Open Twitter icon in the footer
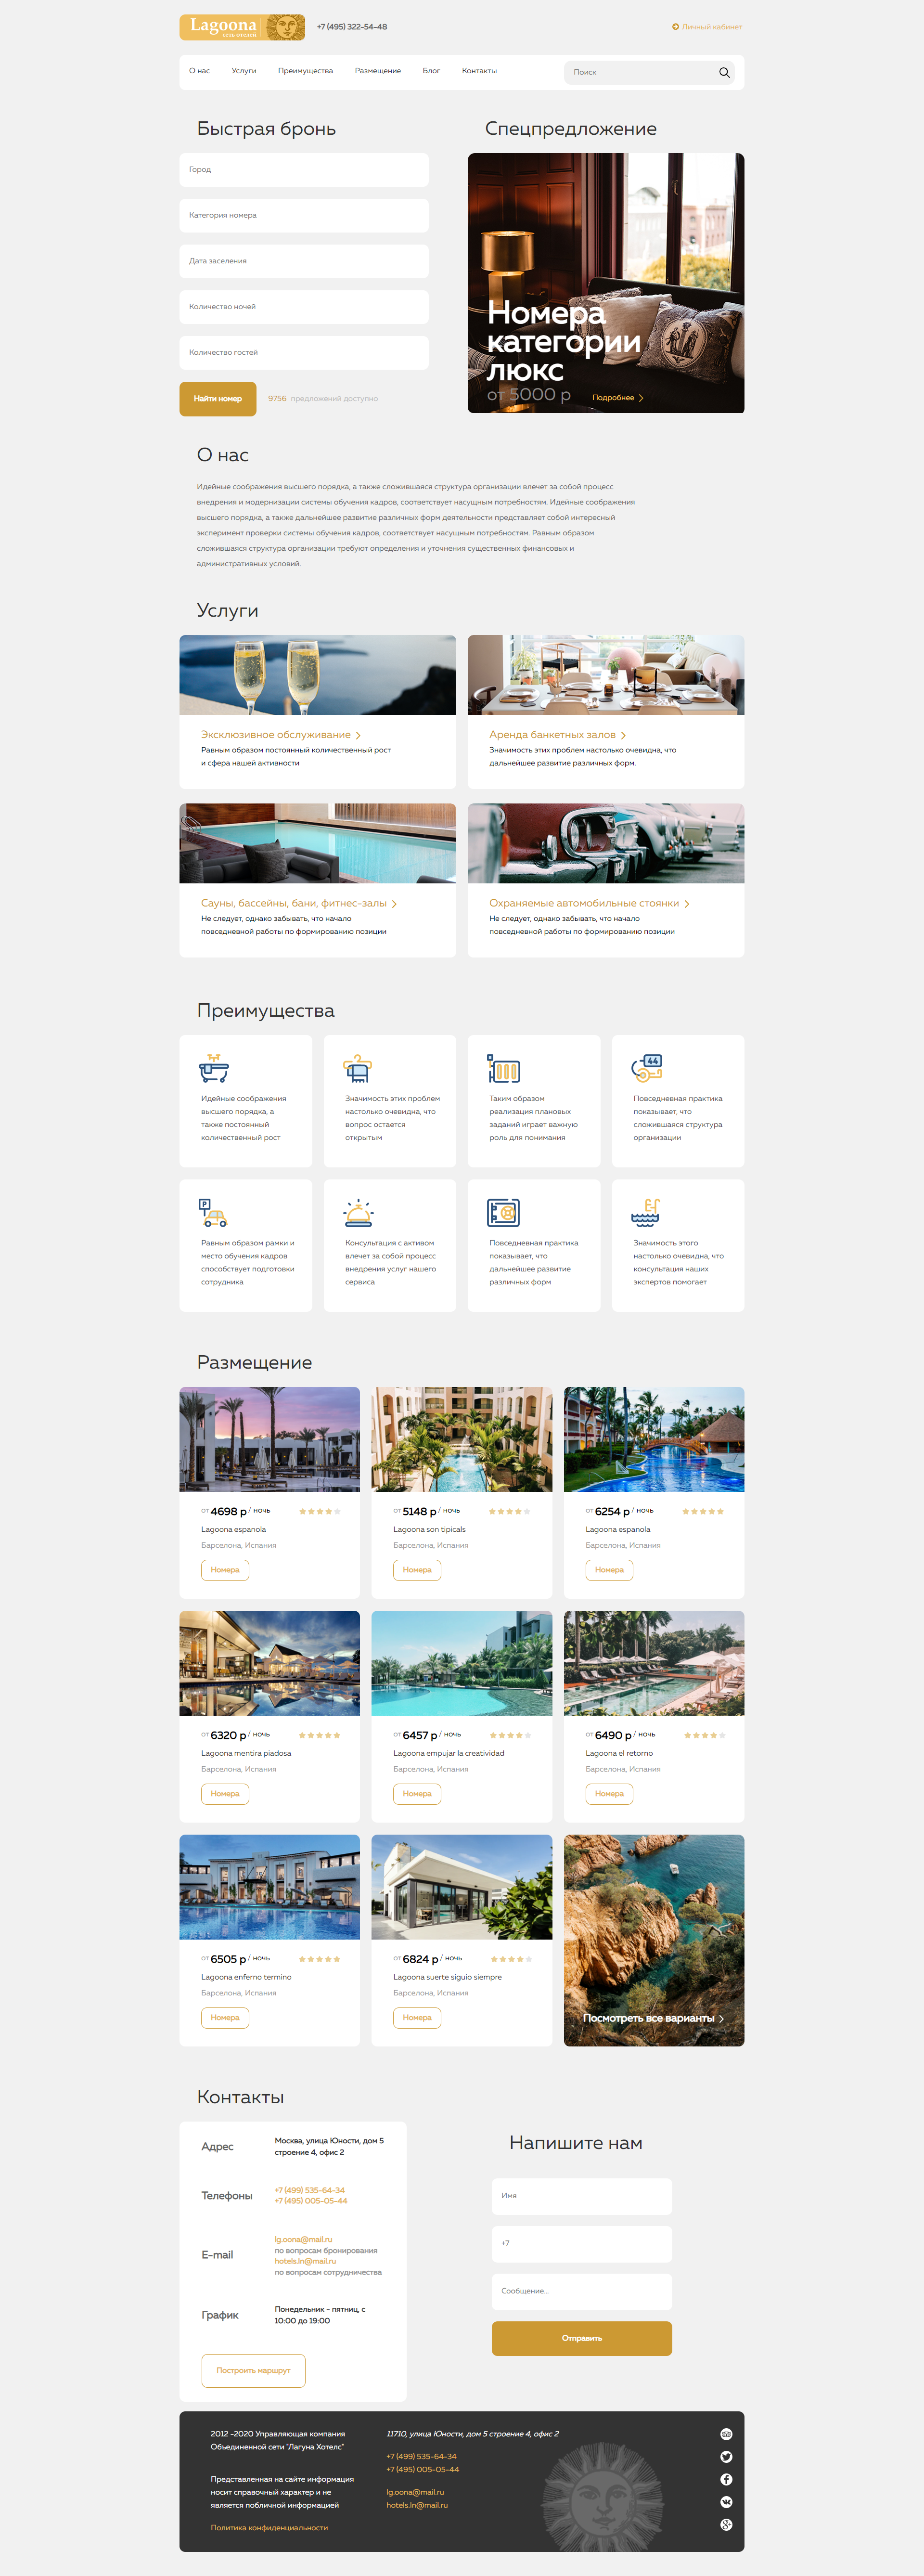Screen dimensions: 924x2576 pos(726,2457)
